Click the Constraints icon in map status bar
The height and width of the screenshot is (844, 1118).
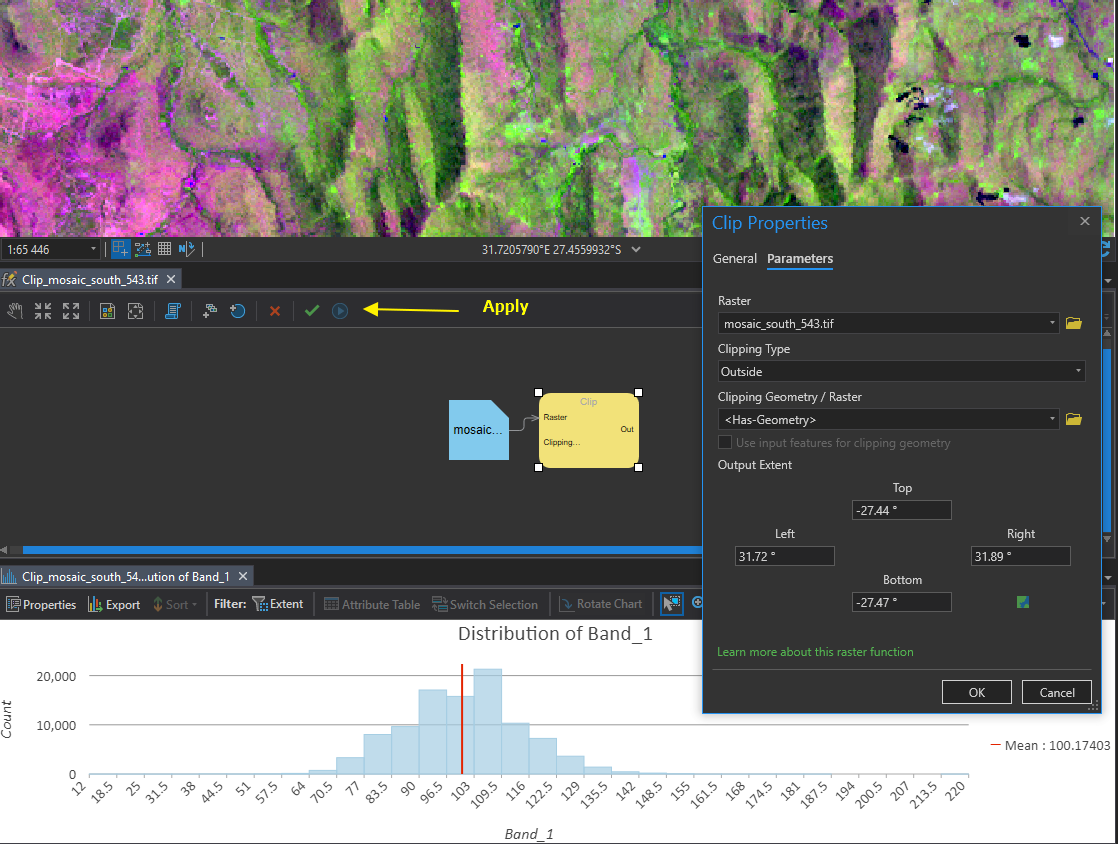coord(120,249)
